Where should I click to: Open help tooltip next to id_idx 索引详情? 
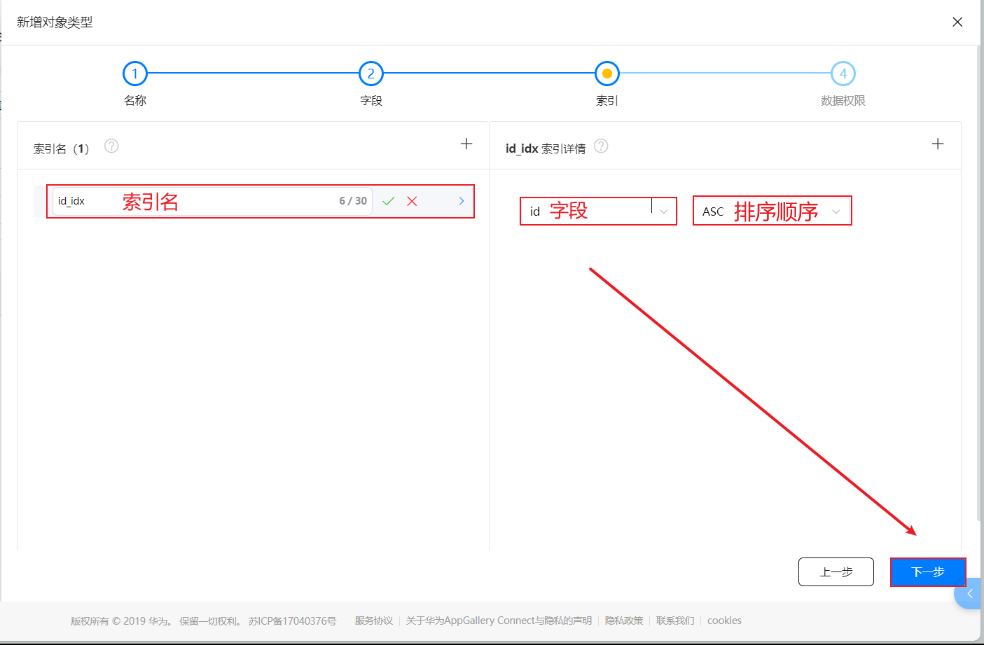[601, 146]
